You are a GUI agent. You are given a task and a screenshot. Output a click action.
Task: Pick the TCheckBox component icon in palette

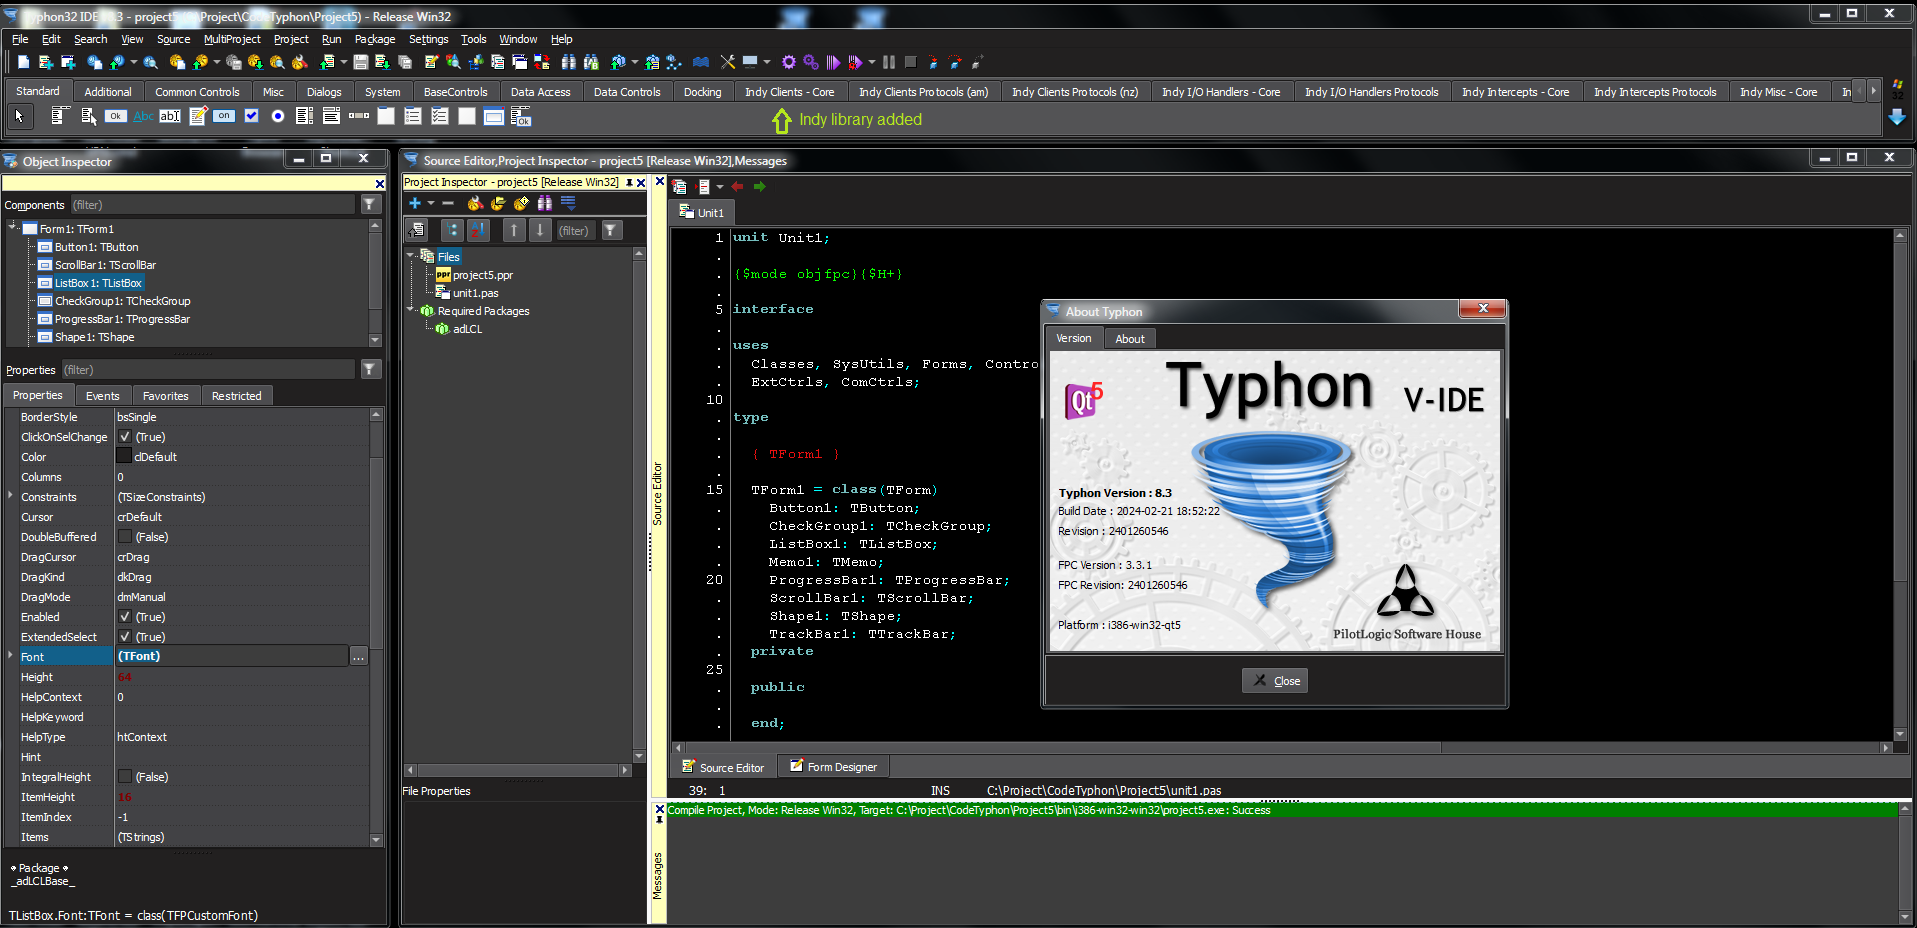coord(252,116)
